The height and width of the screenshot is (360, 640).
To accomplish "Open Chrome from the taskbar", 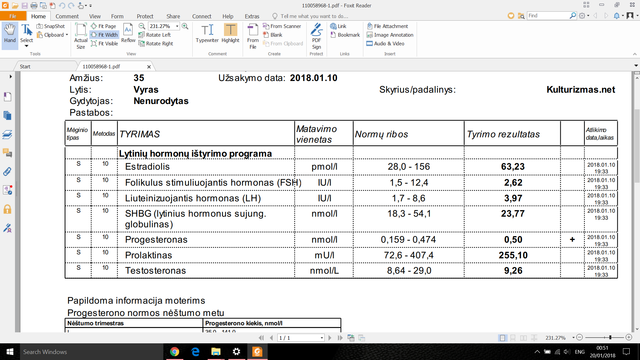I will pyautogui.click(x=174, y=351).
